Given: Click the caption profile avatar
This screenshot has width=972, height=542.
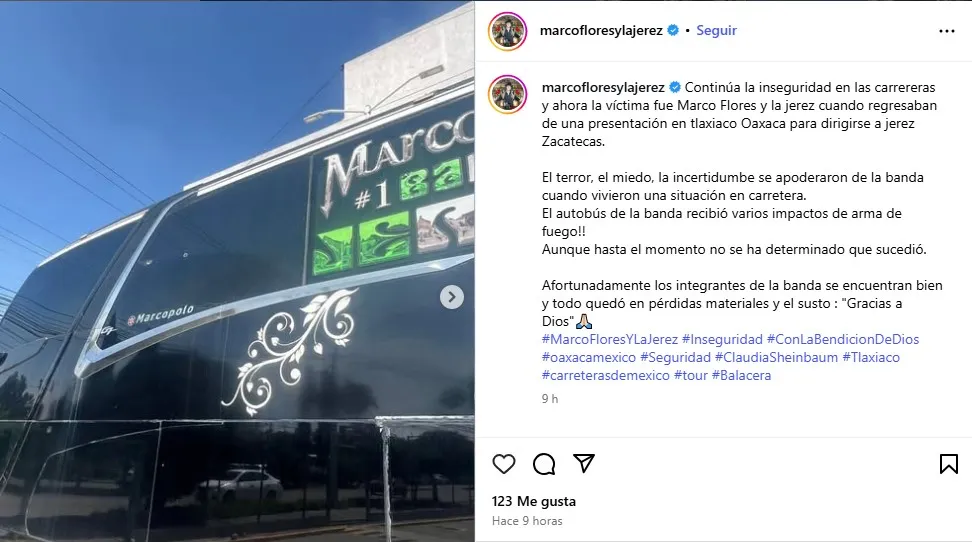Looking at the screenshot, I should pos(508,94).
